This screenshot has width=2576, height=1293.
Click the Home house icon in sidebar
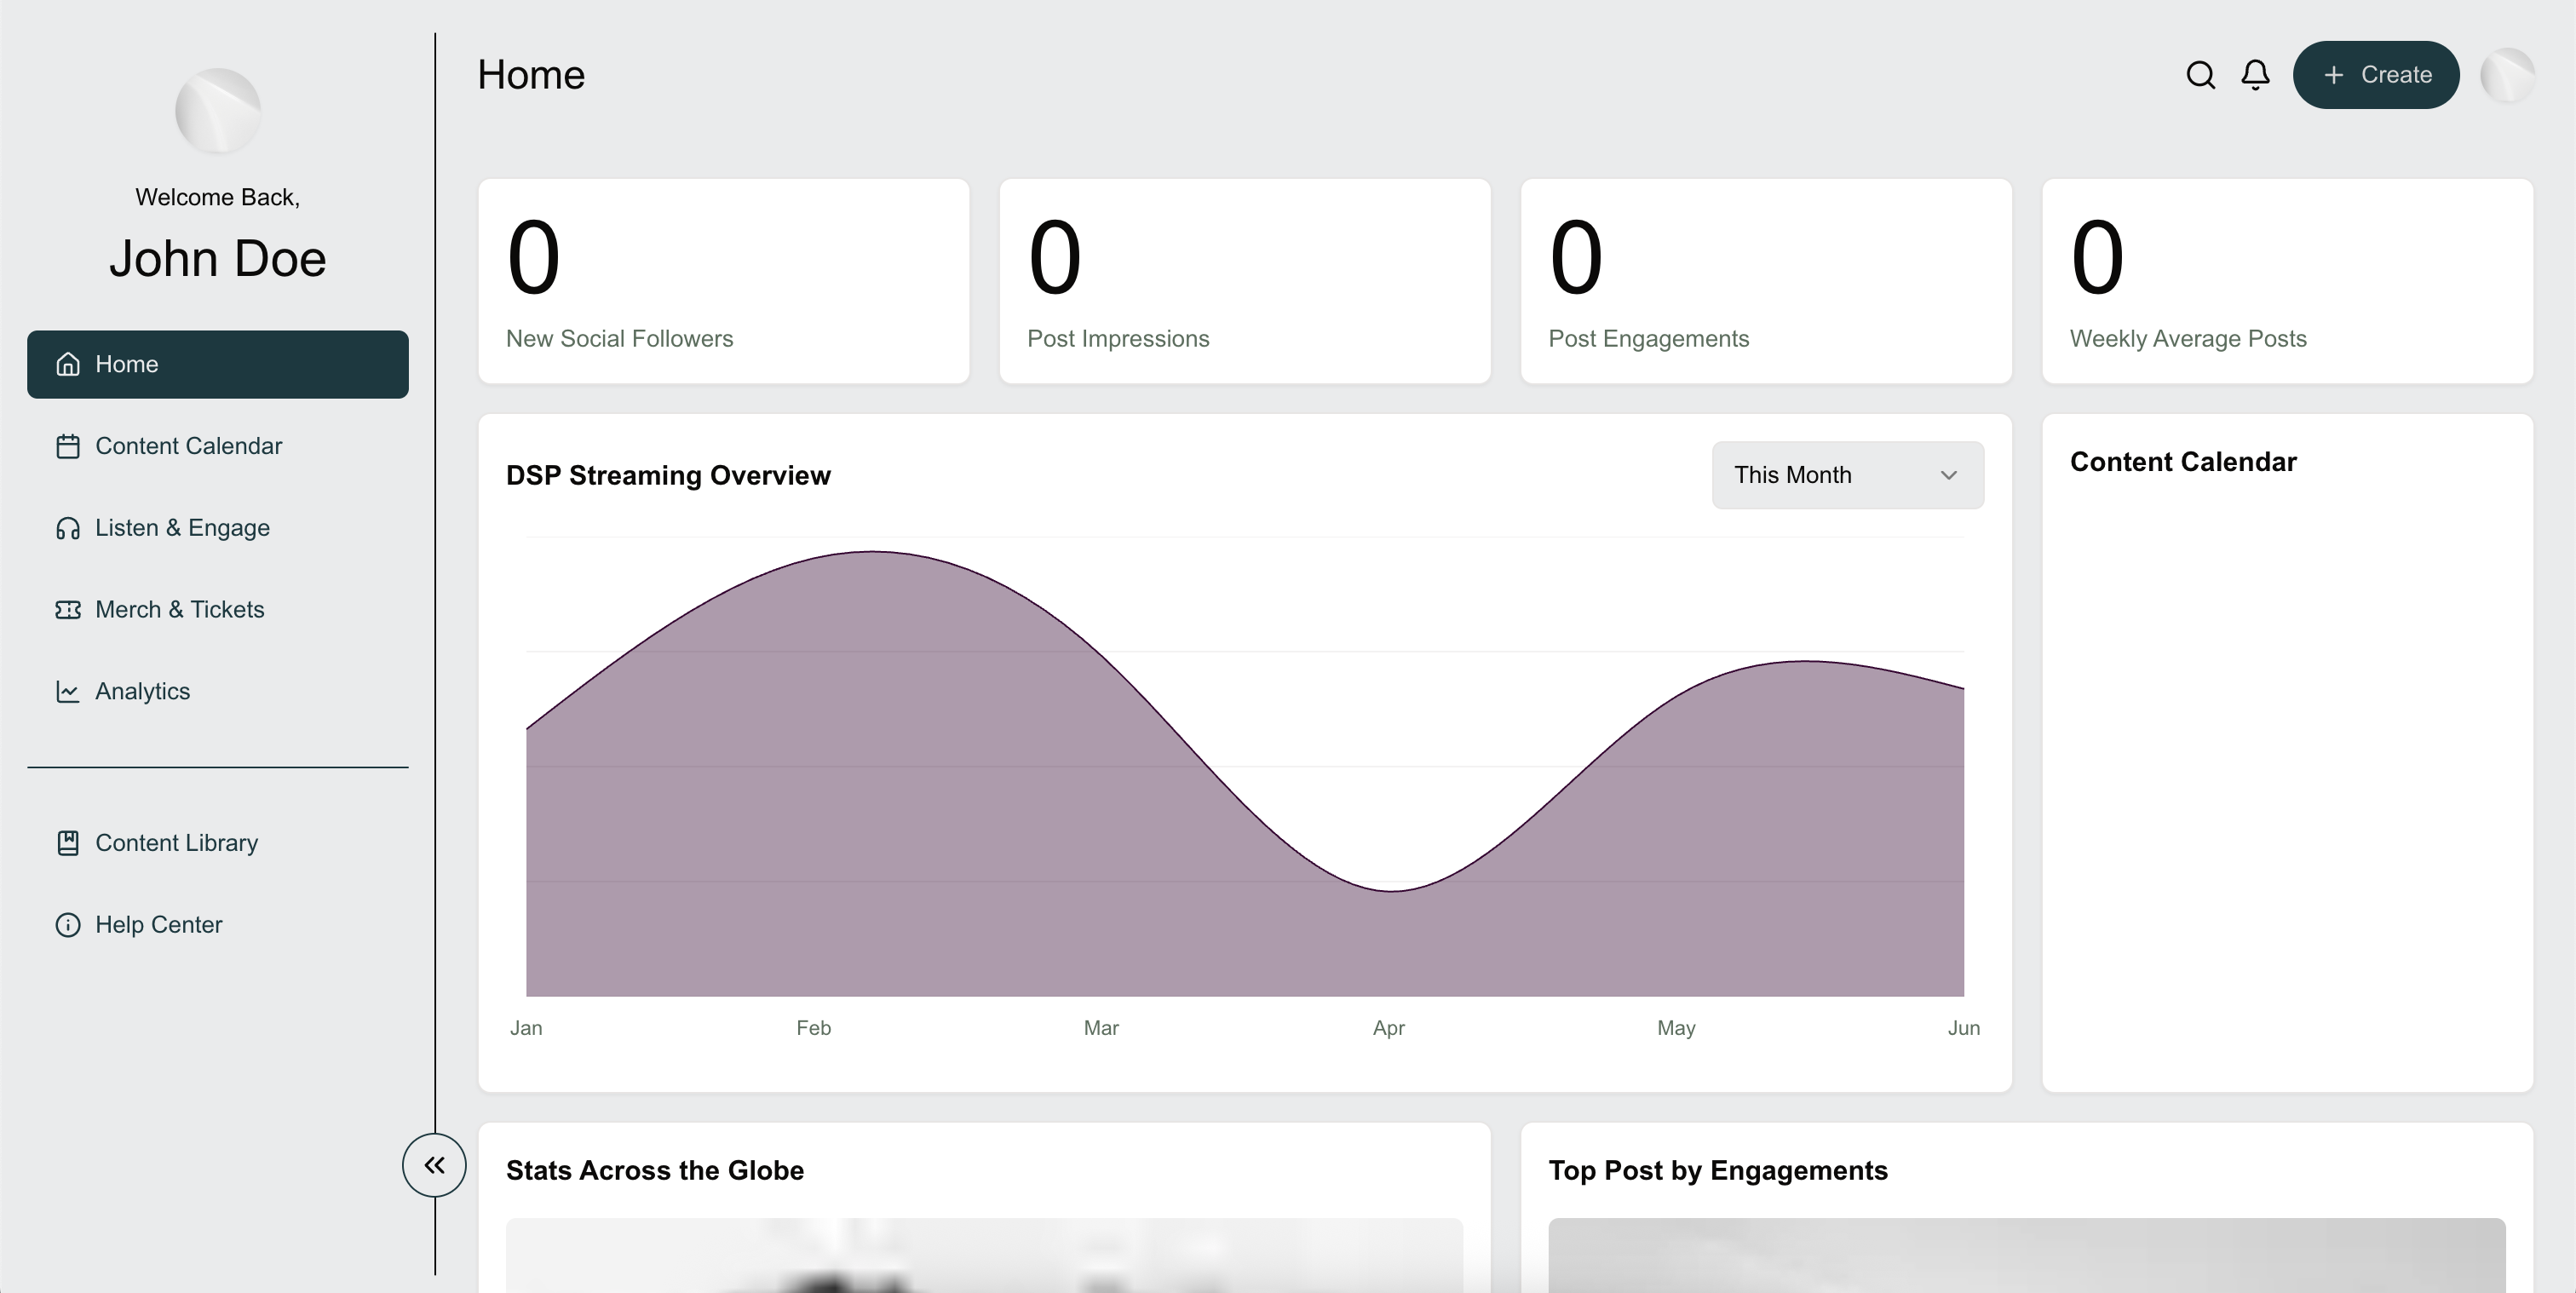68,364
